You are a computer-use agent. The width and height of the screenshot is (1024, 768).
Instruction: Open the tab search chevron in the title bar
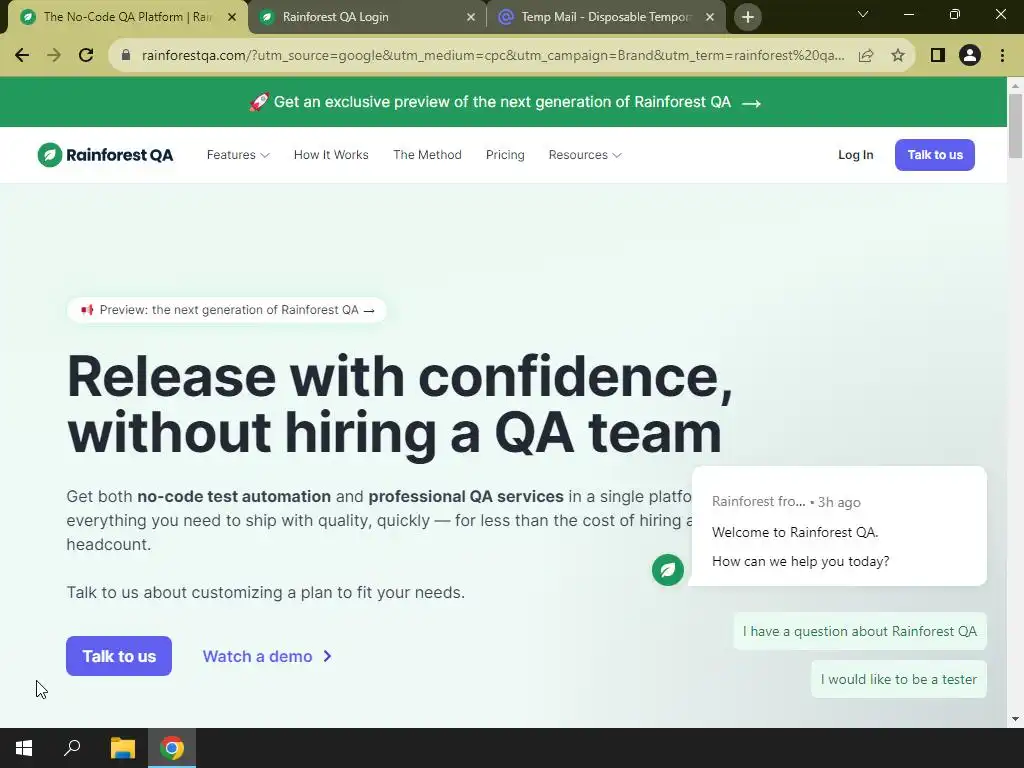(x=863, y=14)
